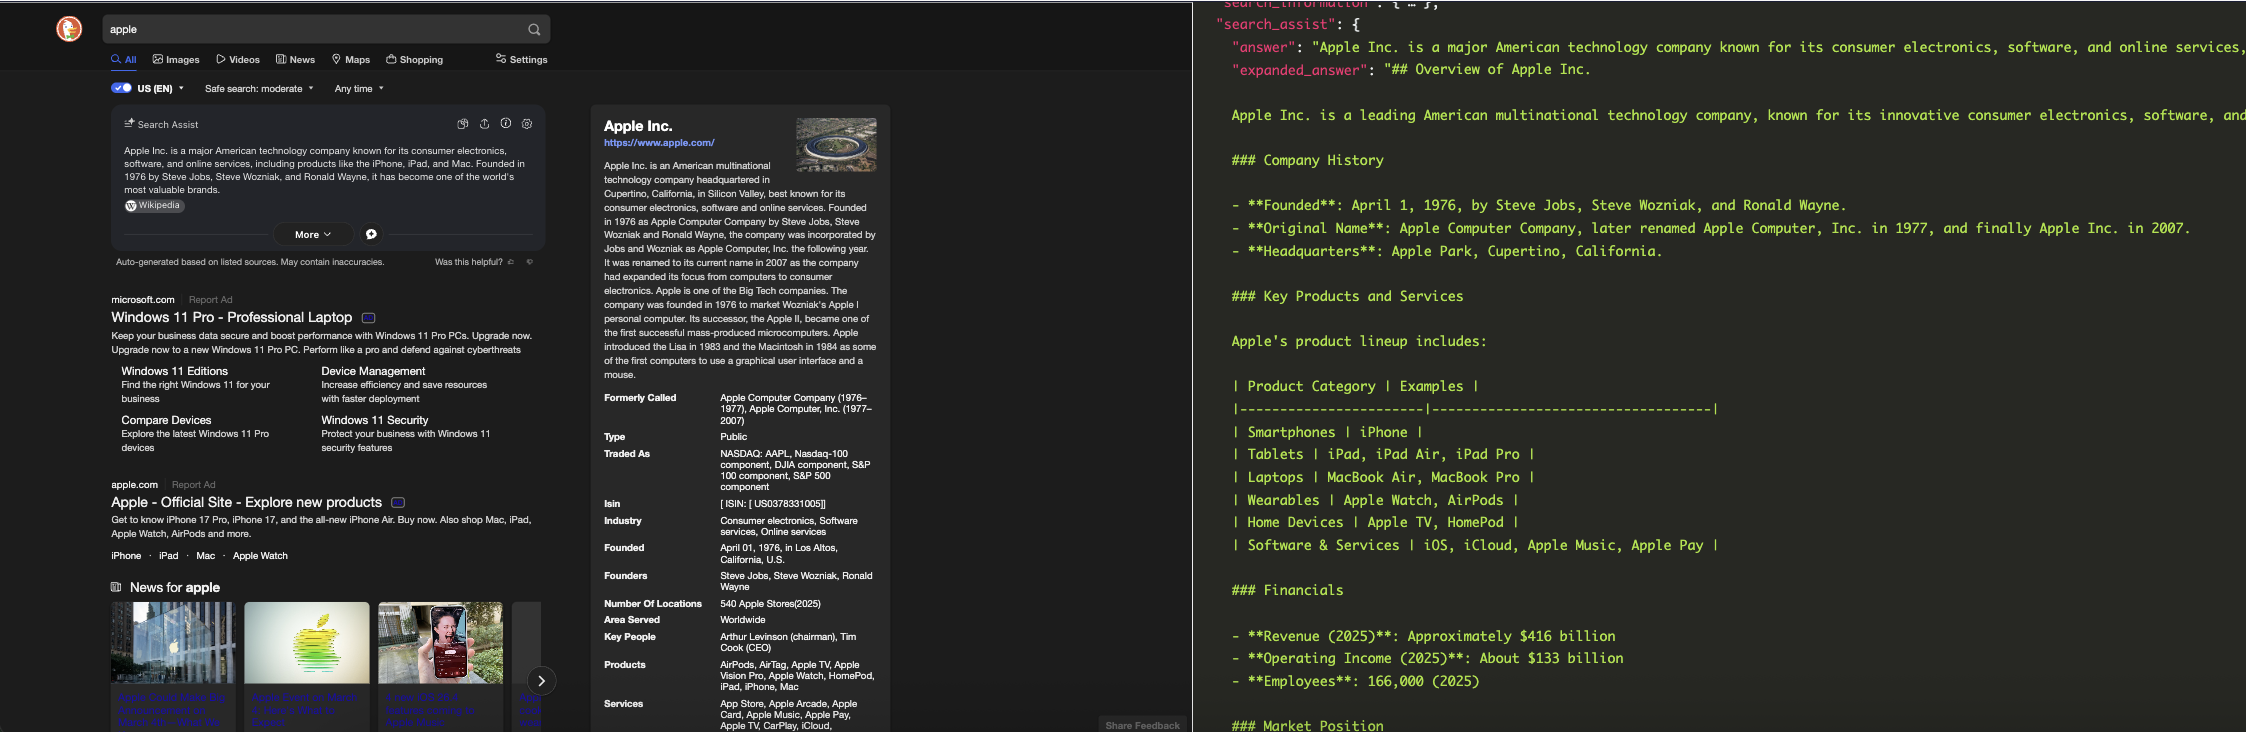Open Safe search: moderate dropdown
2246x732 pixels.
(258, 89)
